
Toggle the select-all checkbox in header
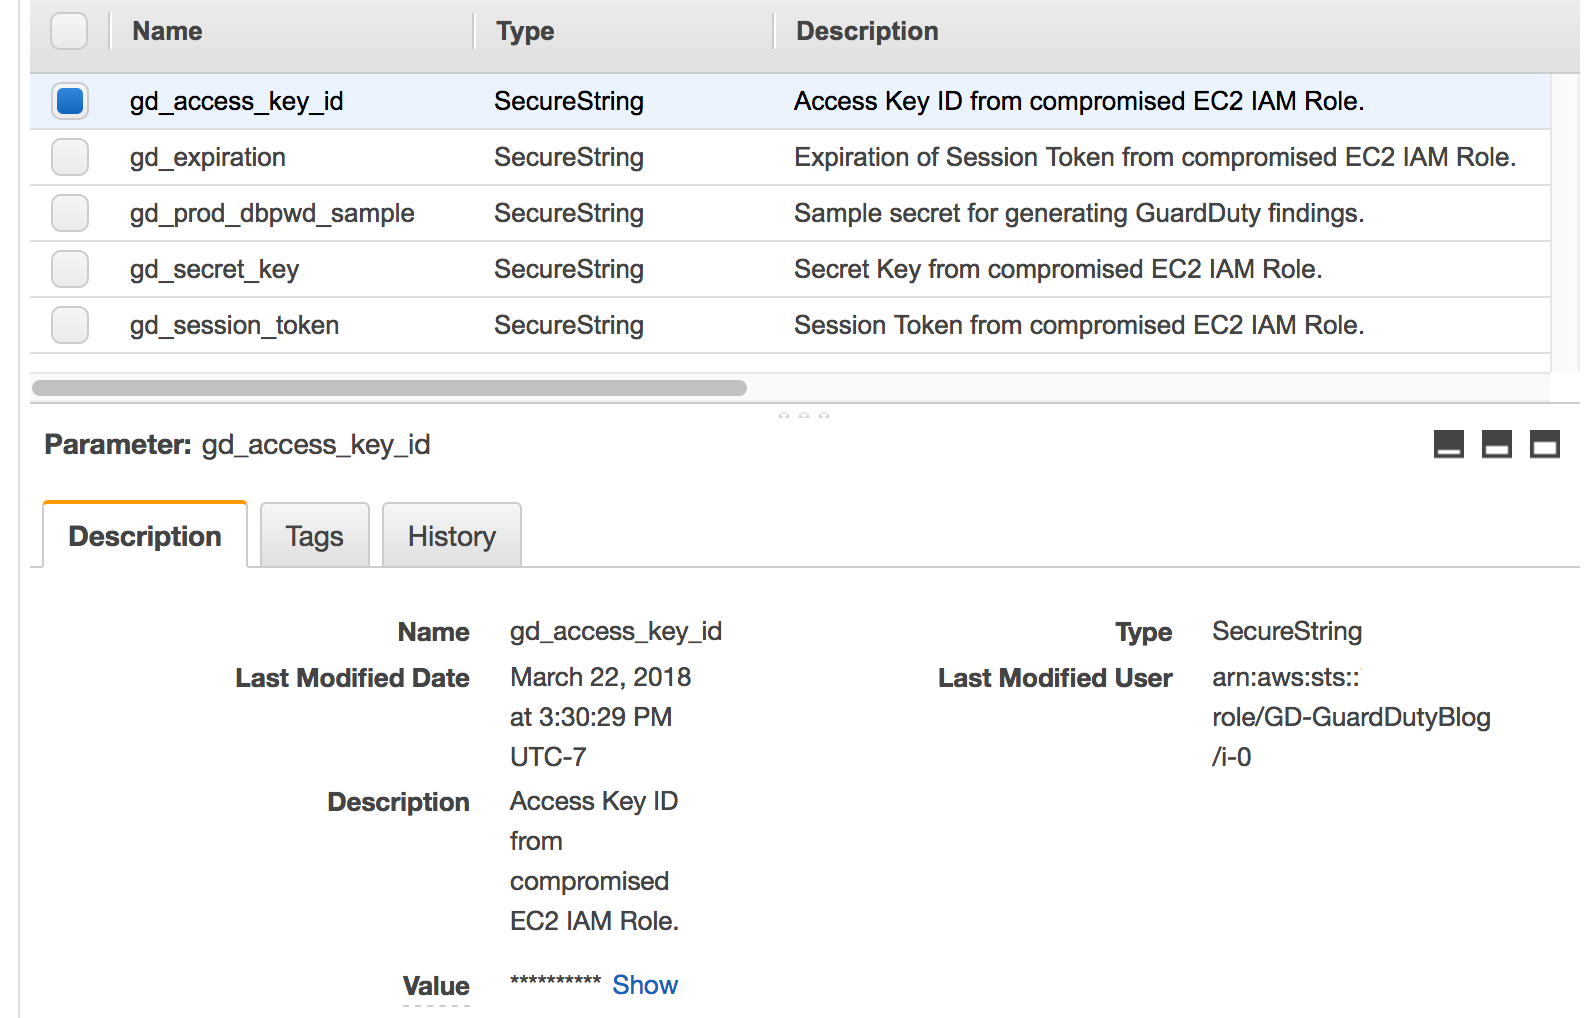point(69,31)
